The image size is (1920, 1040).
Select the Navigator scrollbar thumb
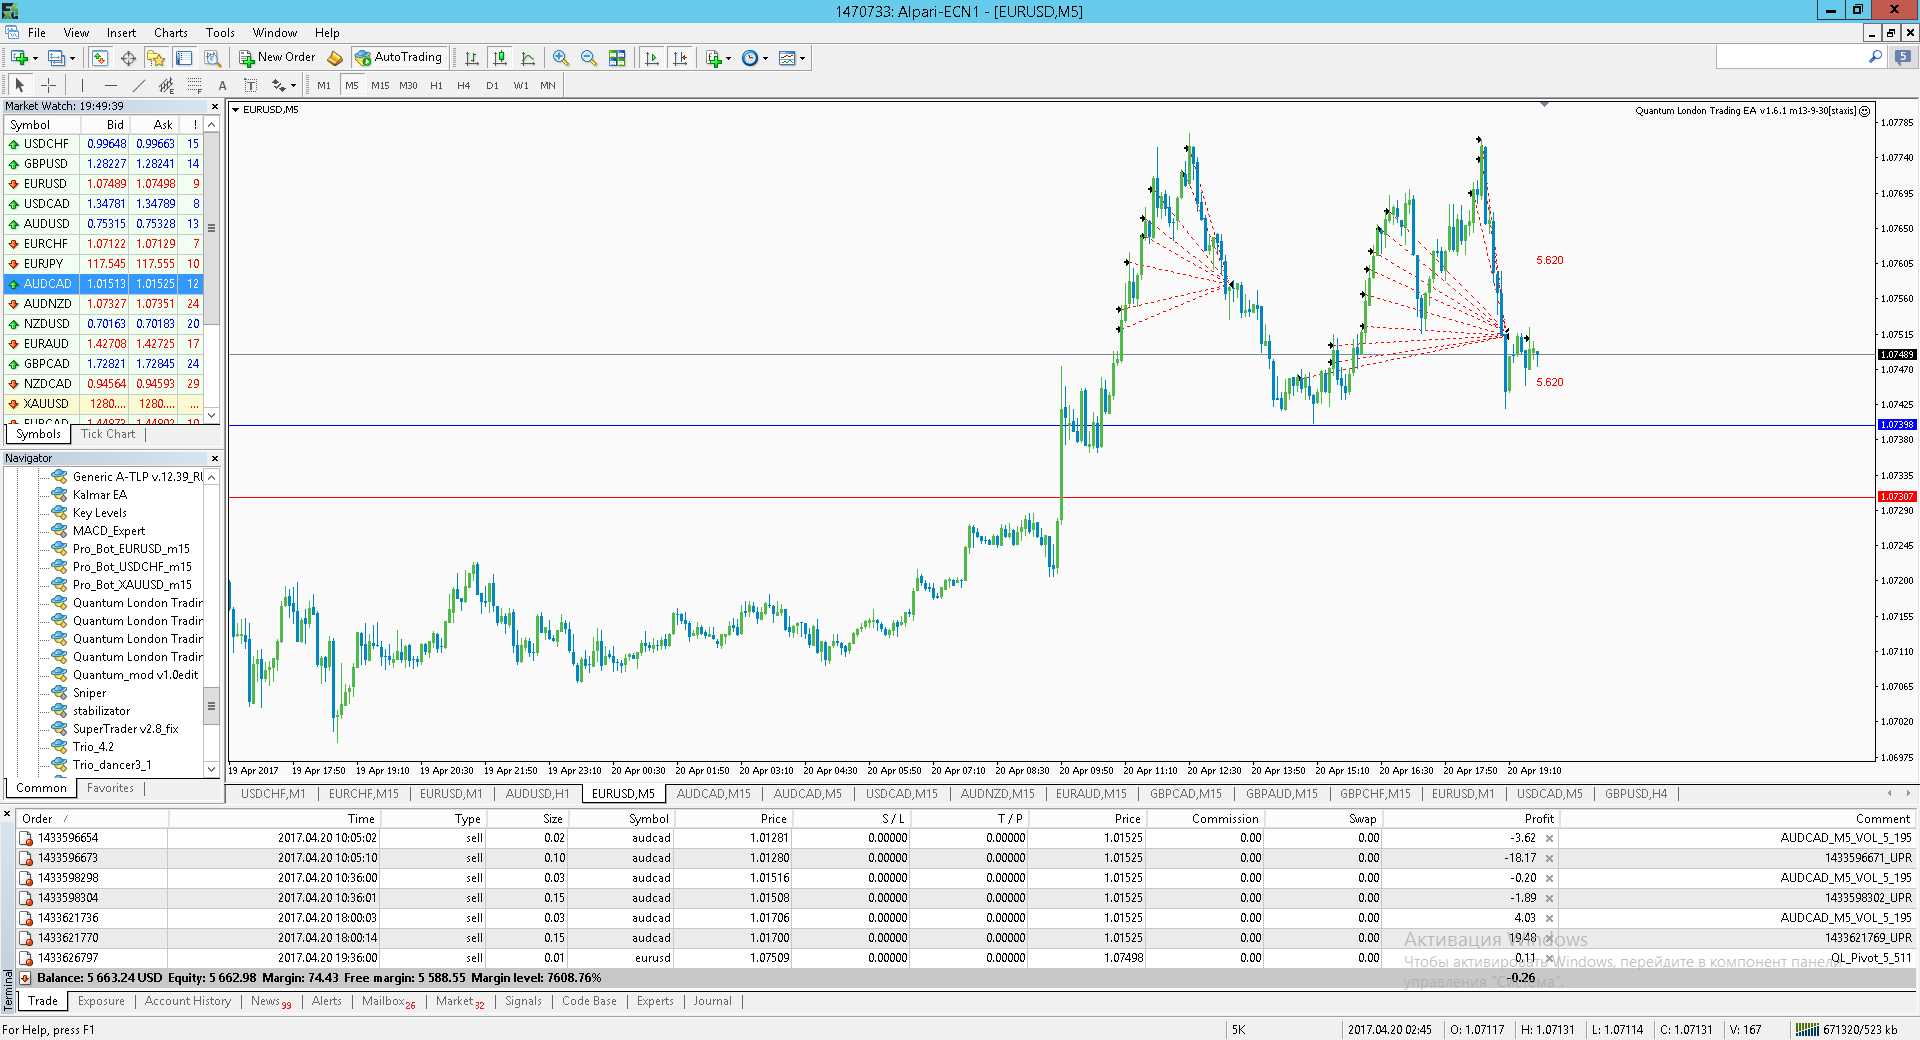pos(211,706)
